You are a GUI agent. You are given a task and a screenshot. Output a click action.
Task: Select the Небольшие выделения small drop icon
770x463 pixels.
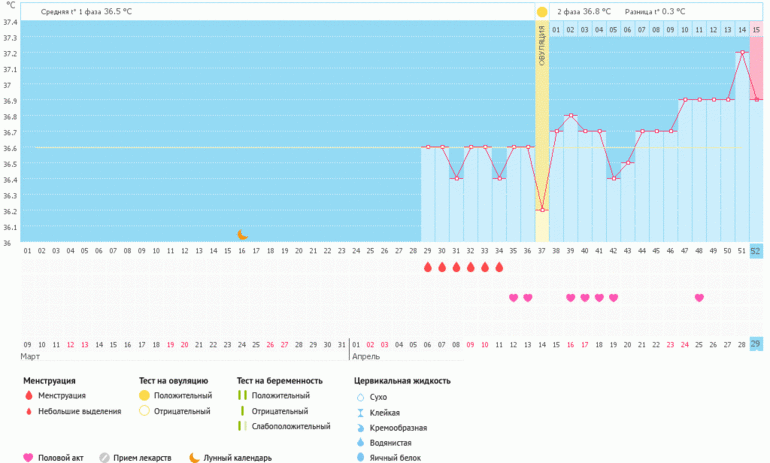28,411
